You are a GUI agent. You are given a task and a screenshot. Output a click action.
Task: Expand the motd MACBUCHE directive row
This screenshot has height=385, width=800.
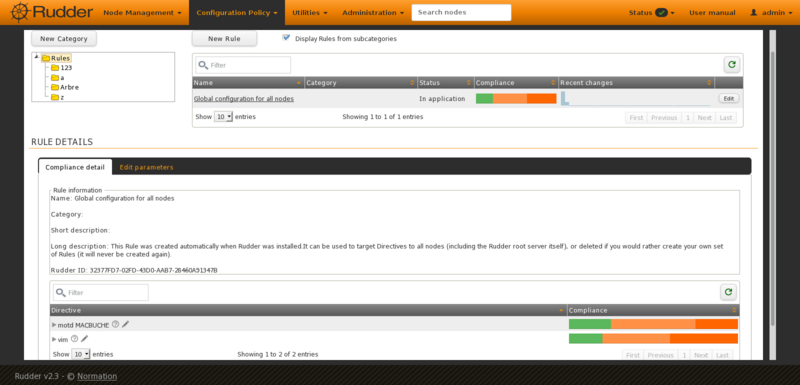(54, 324)
